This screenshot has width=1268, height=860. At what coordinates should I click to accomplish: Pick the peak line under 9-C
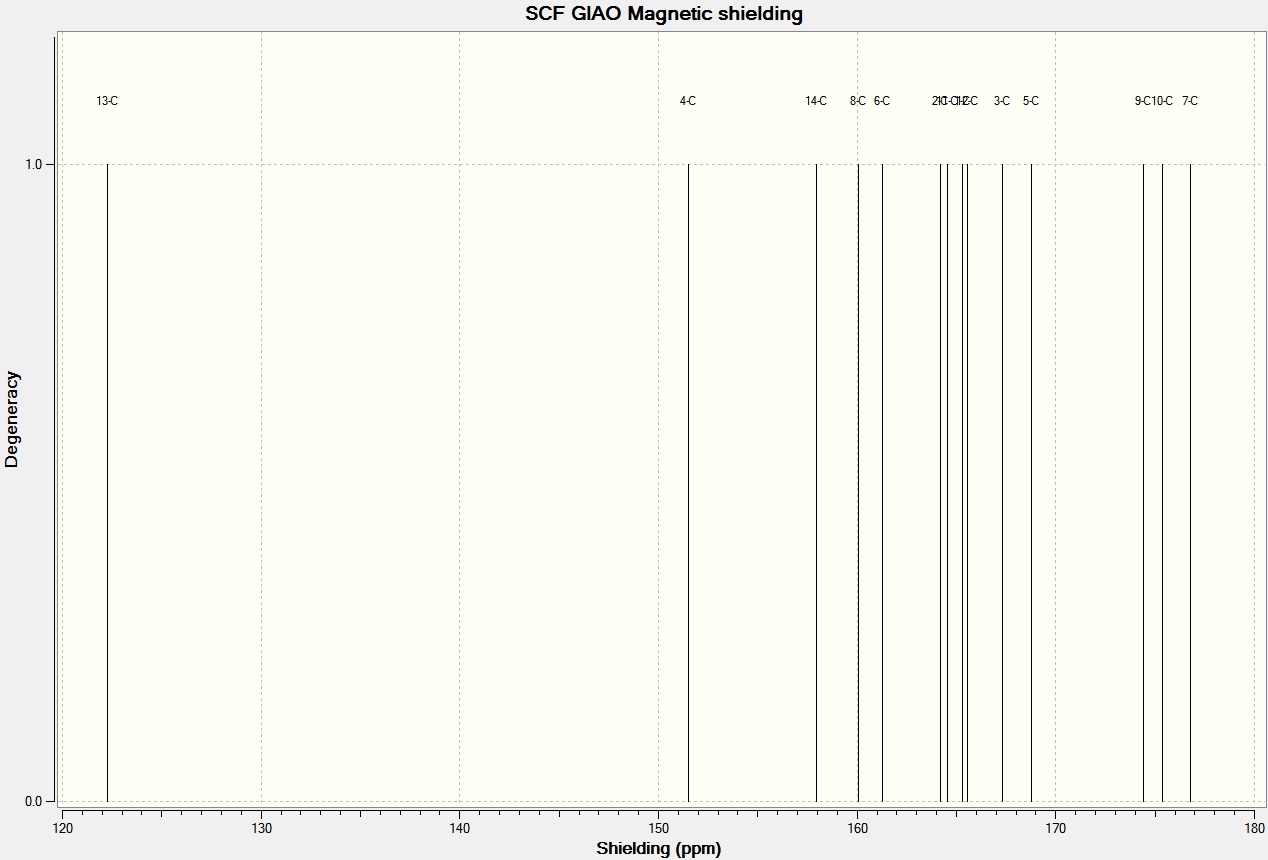[x=1143, y=482]
